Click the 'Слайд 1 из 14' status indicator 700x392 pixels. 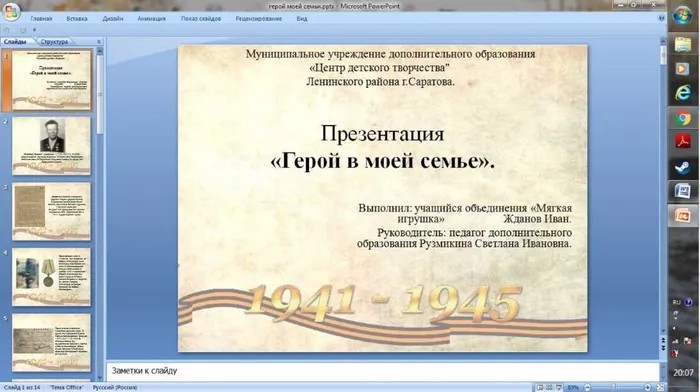click(22, 388)
